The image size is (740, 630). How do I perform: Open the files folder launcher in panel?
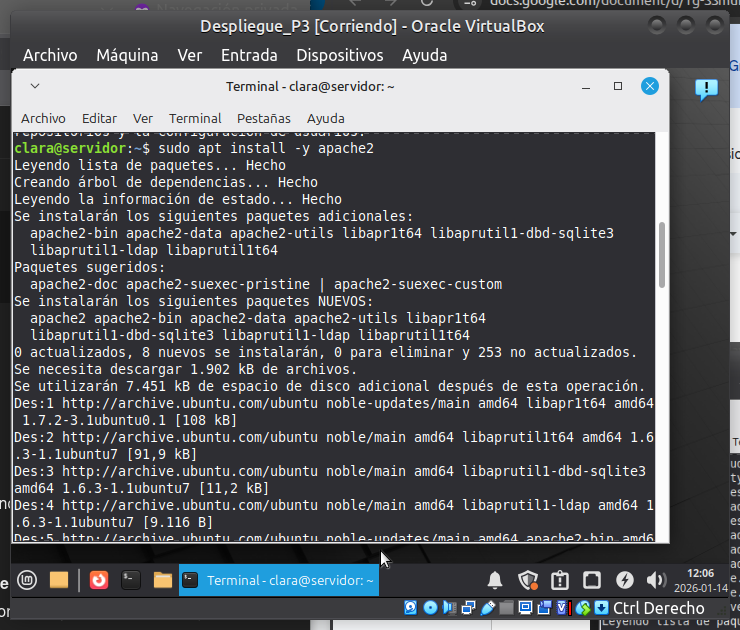[x=58, y=579]
